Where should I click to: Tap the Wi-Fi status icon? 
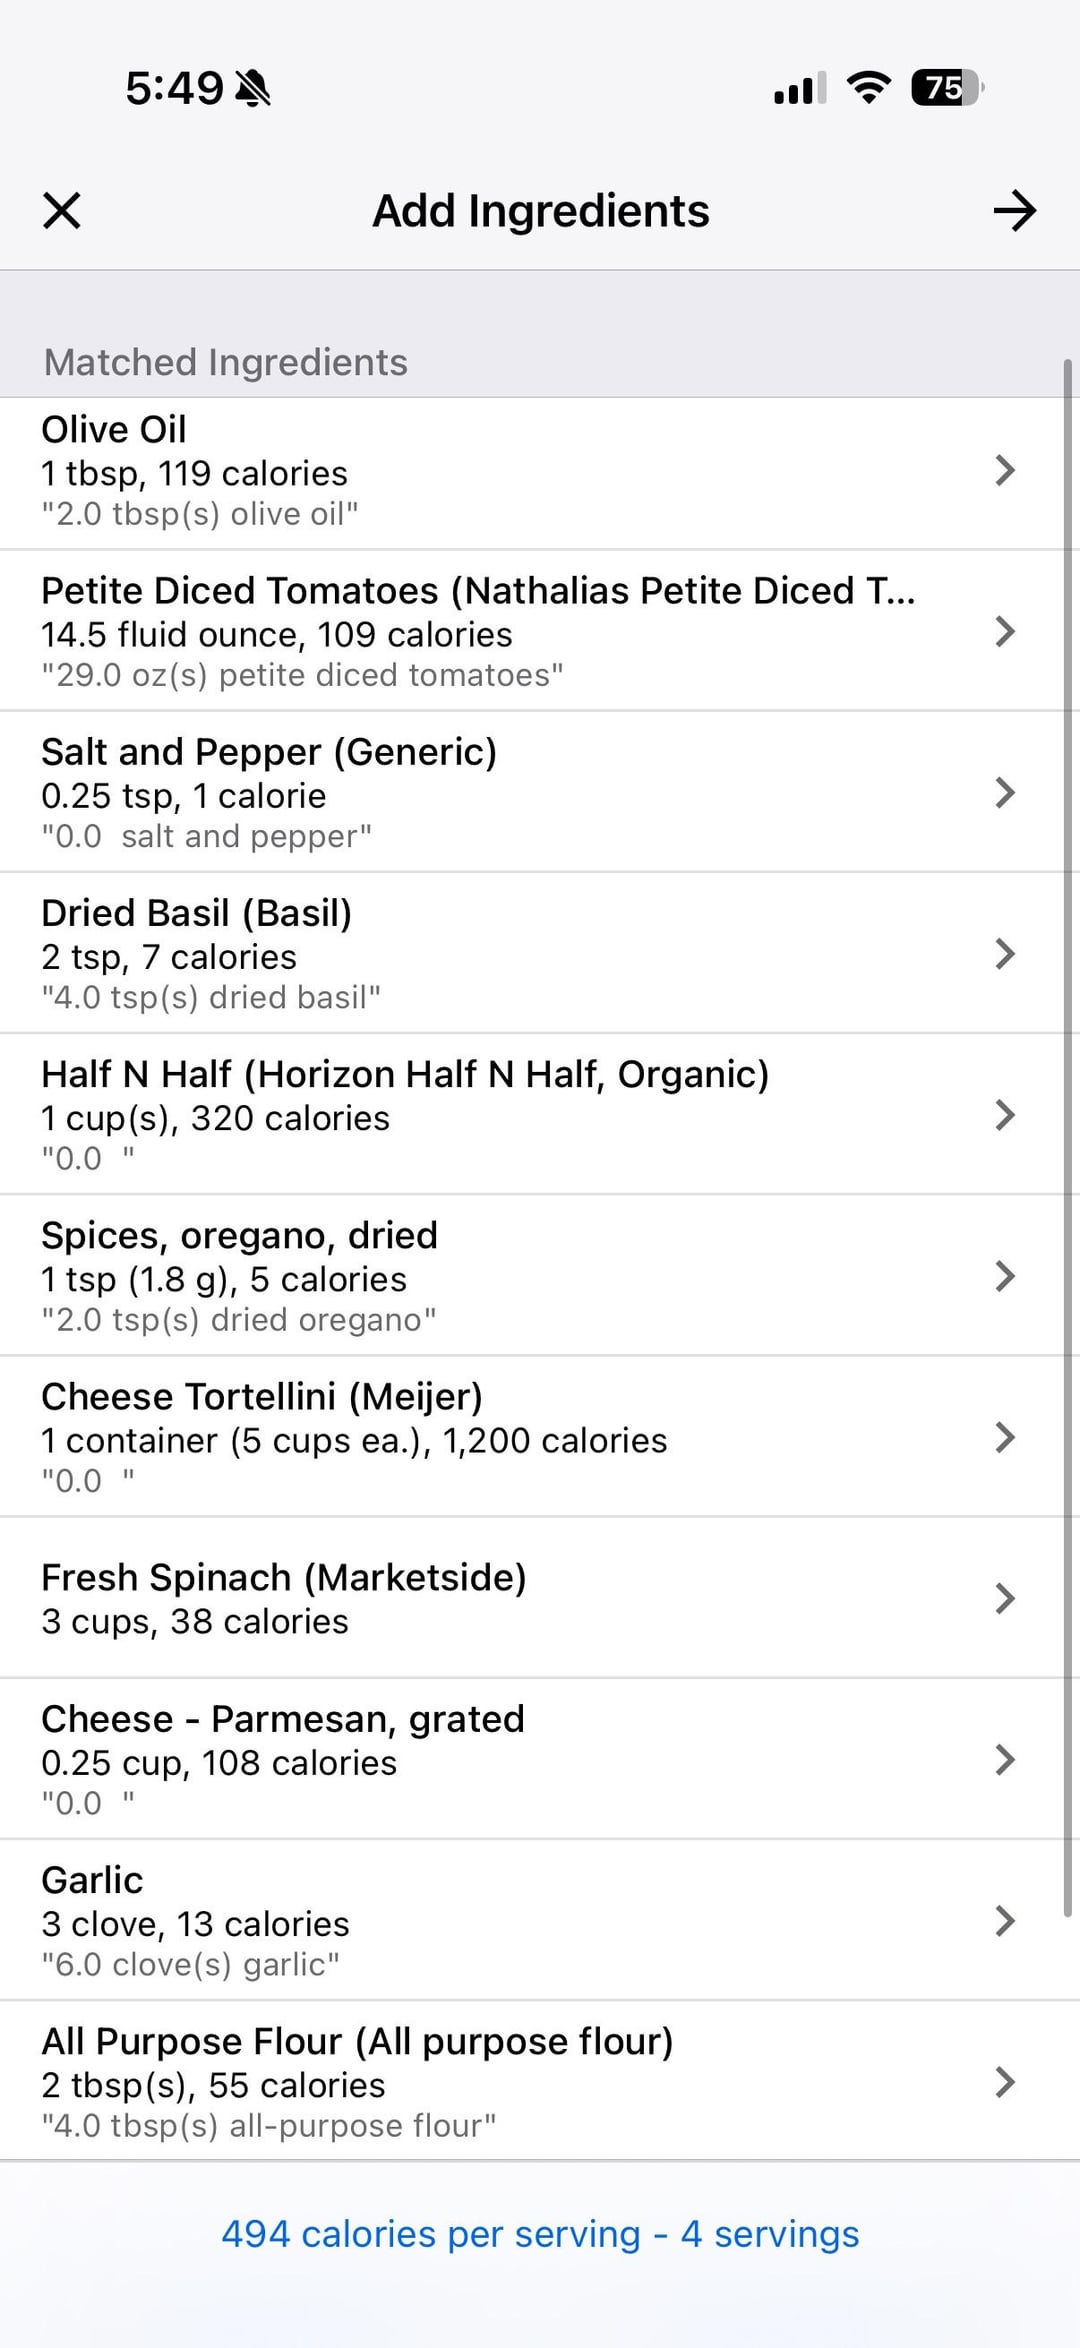[x=868, y=88]
